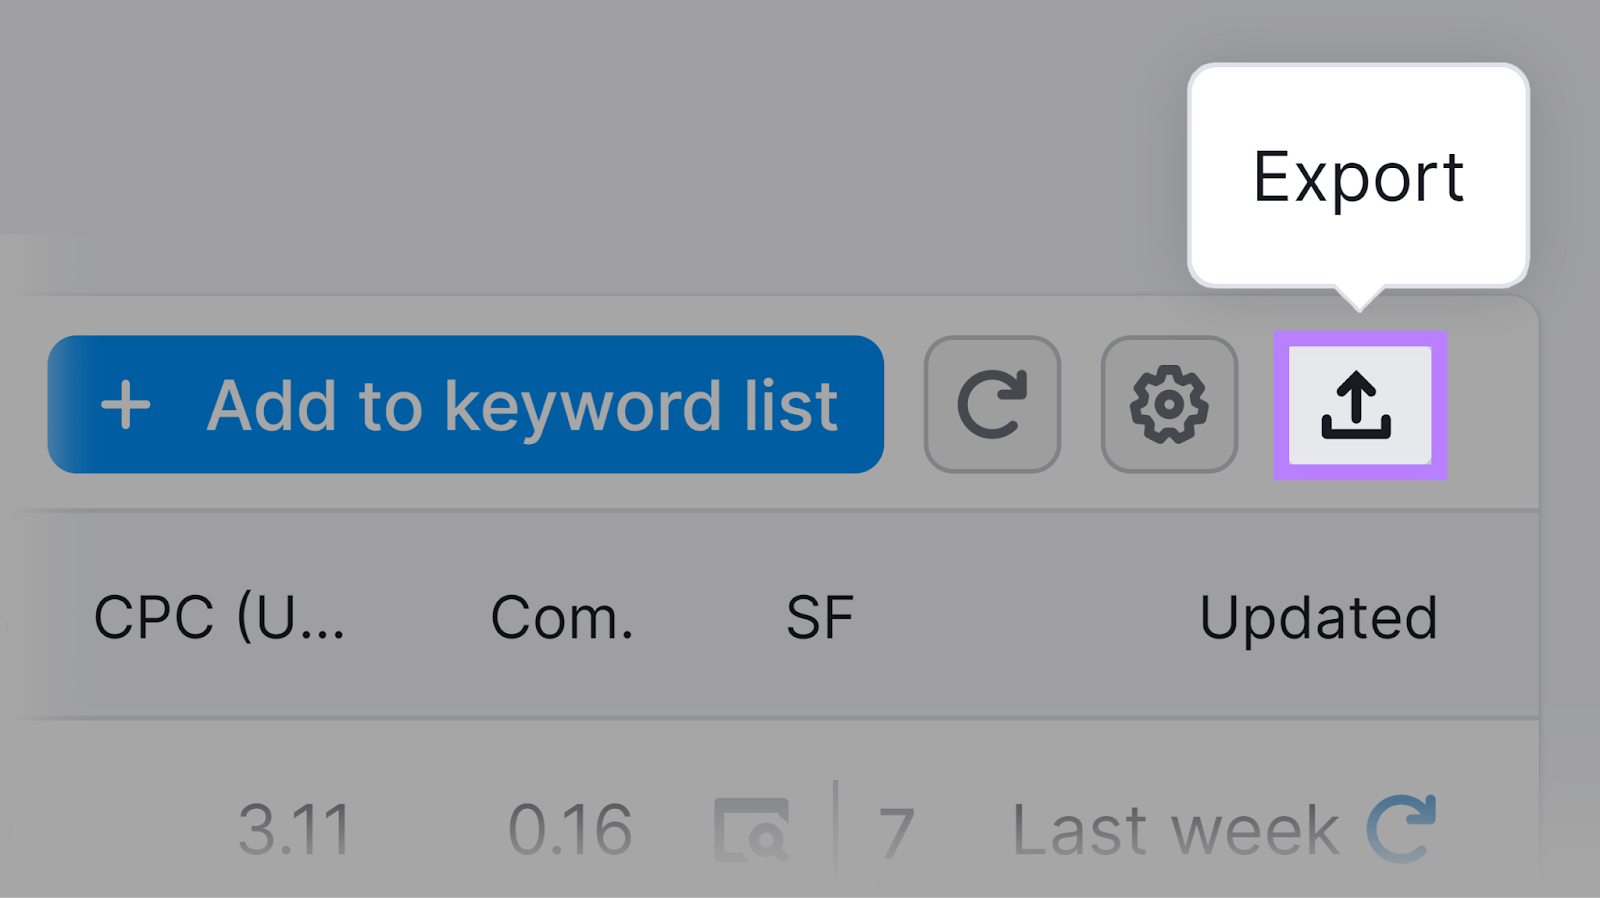The width and height of the screenshot is (1600, 898).
Task: Click the gear icon between refresh and export
Action: click(x=1169, y=405)
